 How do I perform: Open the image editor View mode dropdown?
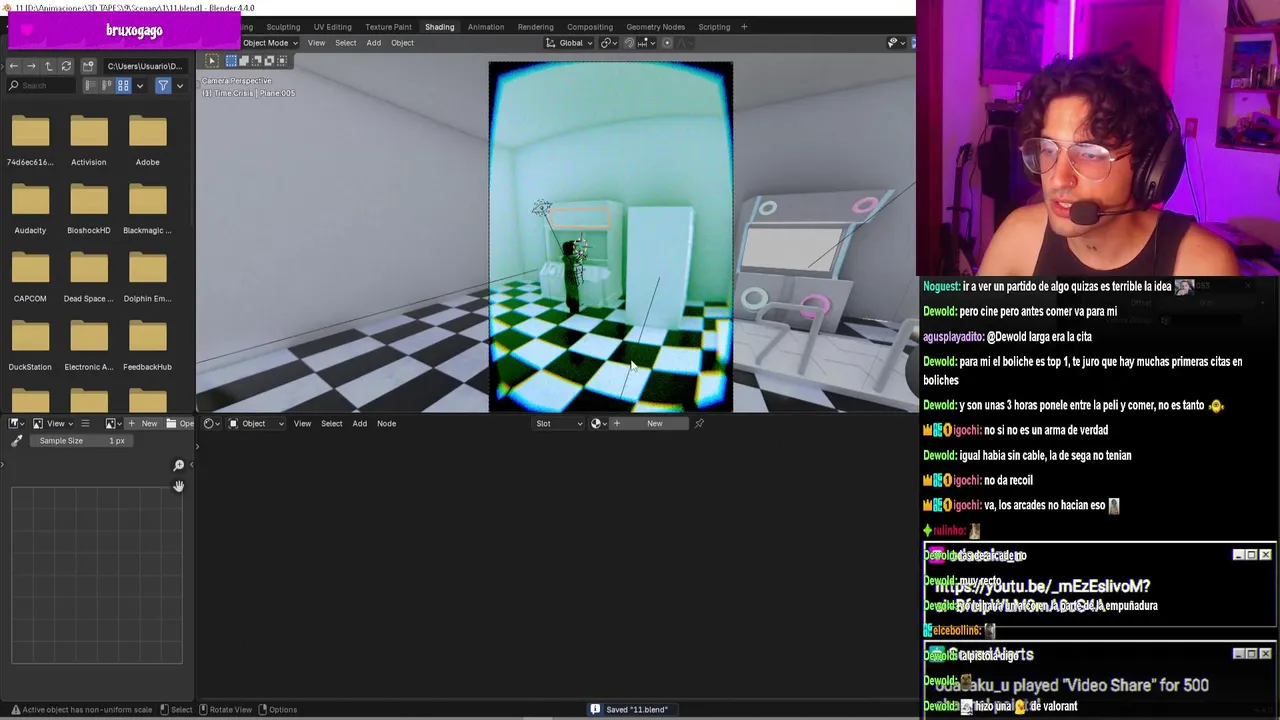(x=55, y=424)
